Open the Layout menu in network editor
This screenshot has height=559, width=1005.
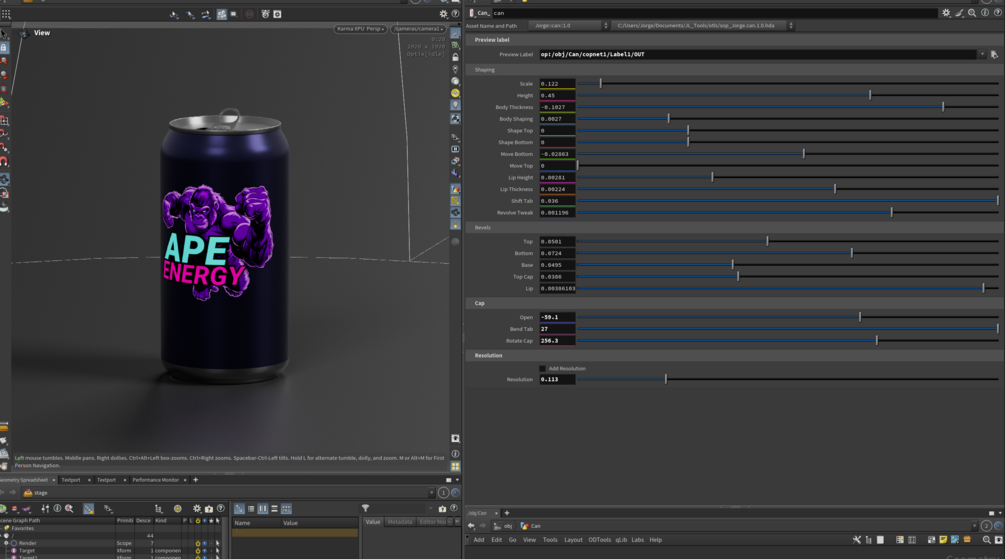point(573,540)
